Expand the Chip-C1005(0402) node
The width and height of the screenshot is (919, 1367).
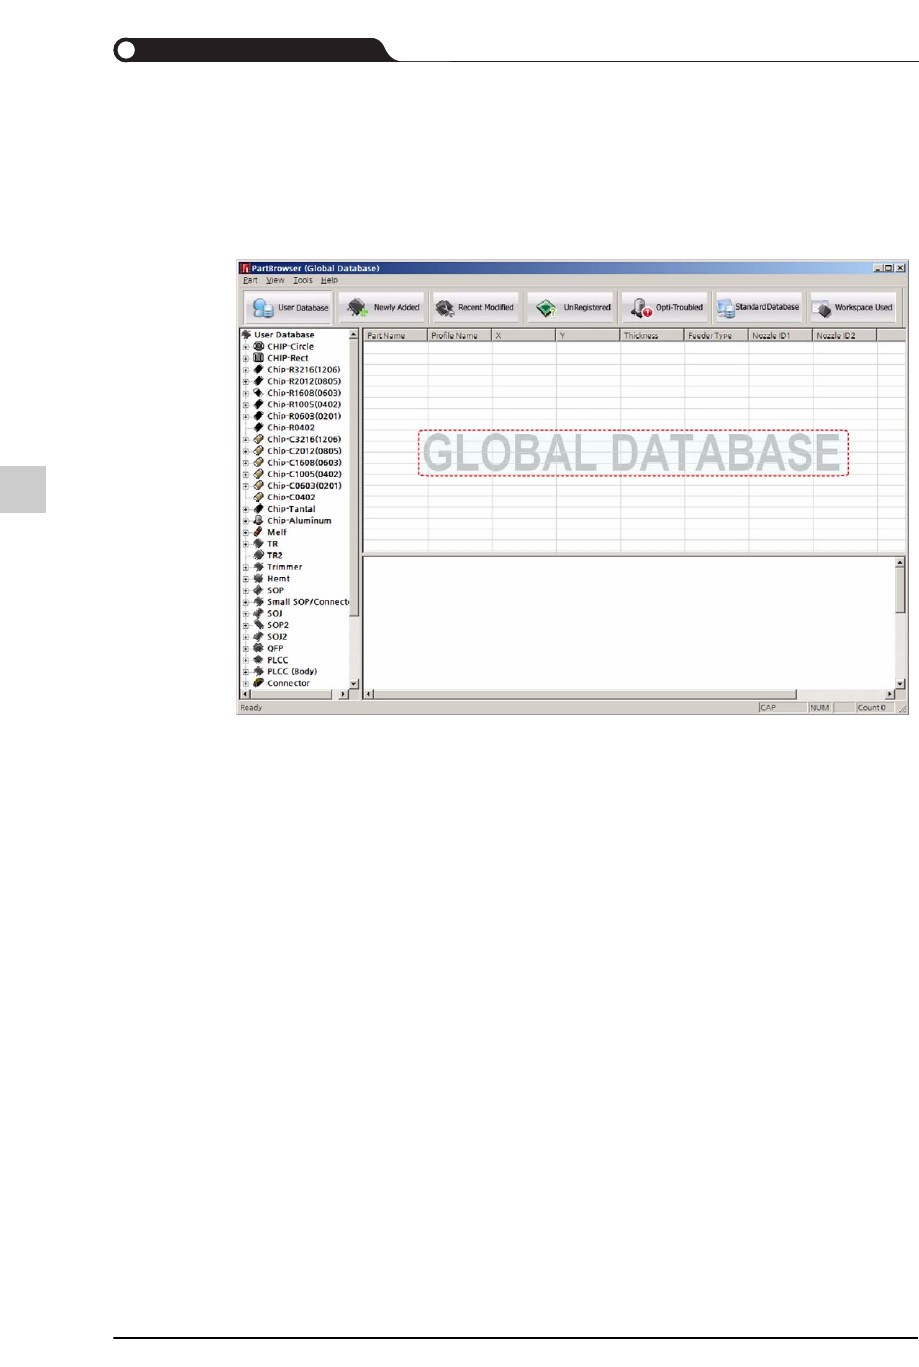point(246,474)
